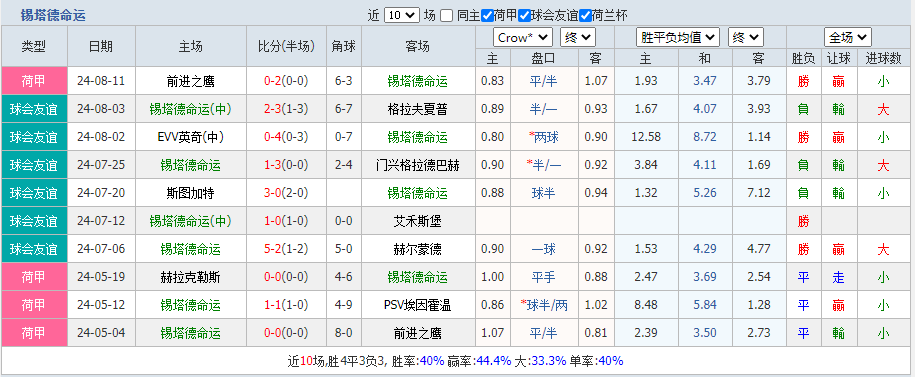Click the 让球 column header
The image size is (915, 377).
tap(839, 58)
